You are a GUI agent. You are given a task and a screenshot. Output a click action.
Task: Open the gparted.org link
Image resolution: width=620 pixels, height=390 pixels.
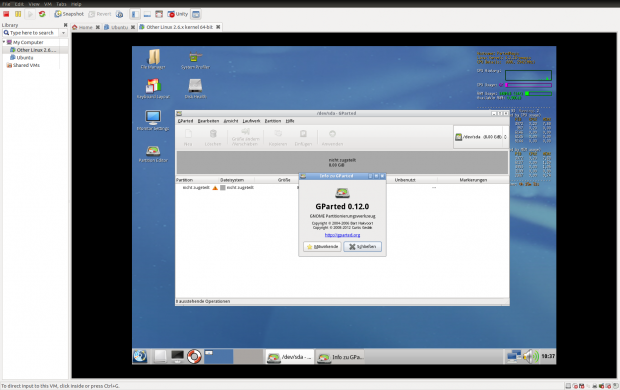click(x=342, y=235)
